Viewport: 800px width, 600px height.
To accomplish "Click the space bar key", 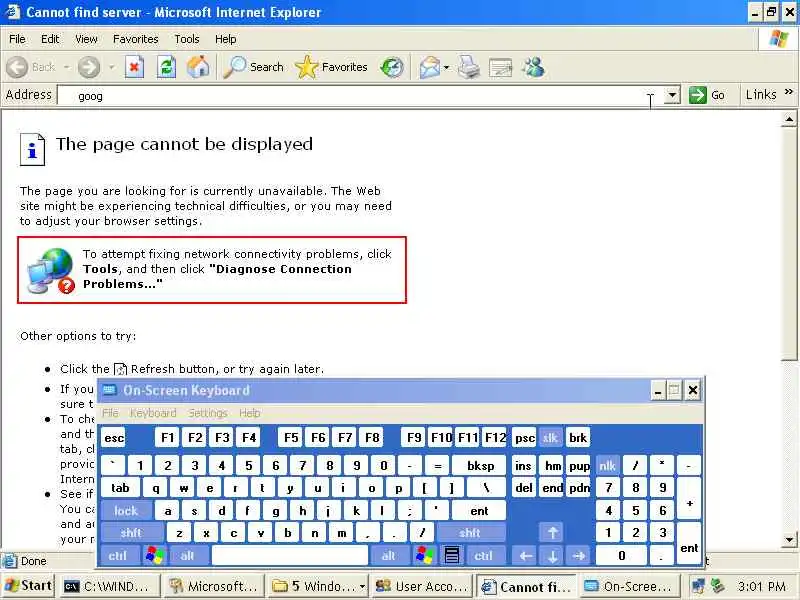I will click(x=290, y=555).
